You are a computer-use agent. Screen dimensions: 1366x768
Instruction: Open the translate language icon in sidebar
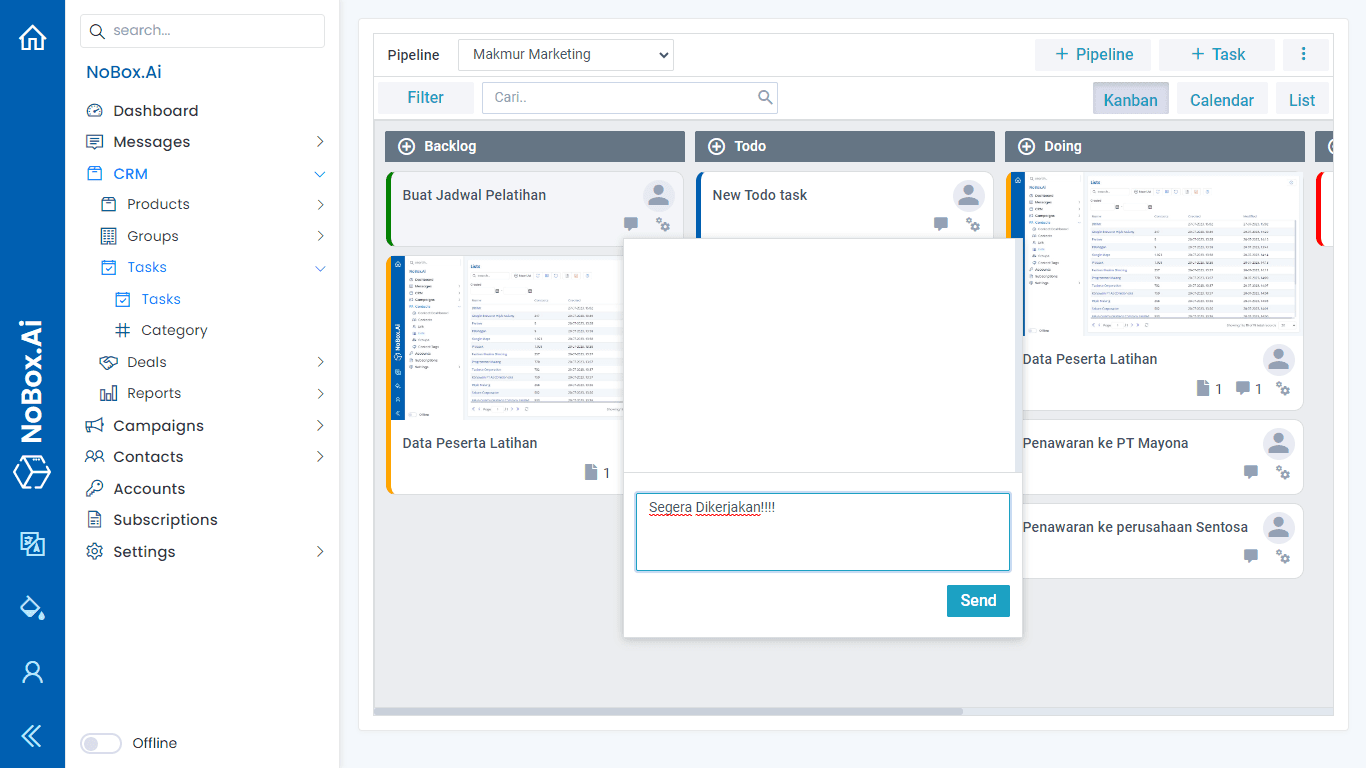(x=33, y=543)
